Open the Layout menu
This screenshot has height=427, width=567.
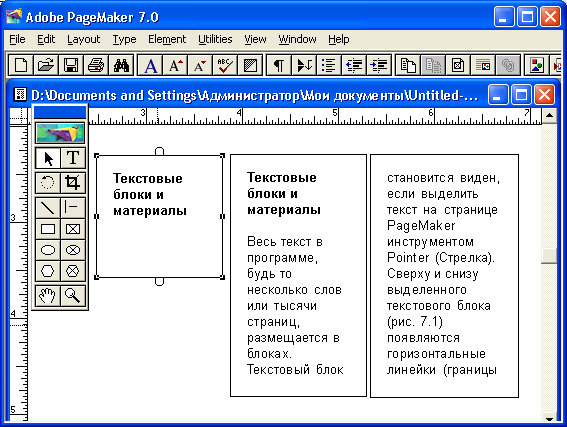pyautogui.click(x=84, y=39)
